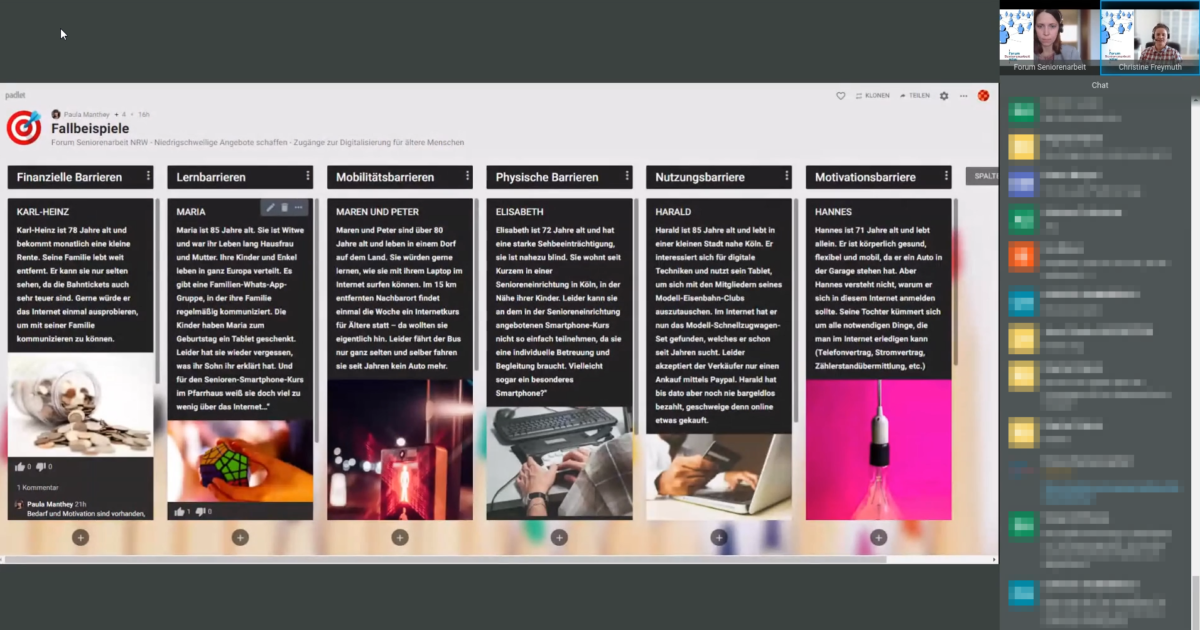This screenshot has width=1200, height=630.
Task: Open the keyboard image in ELISABETH post
Action: pyautogui.click(x=559, y=463)
